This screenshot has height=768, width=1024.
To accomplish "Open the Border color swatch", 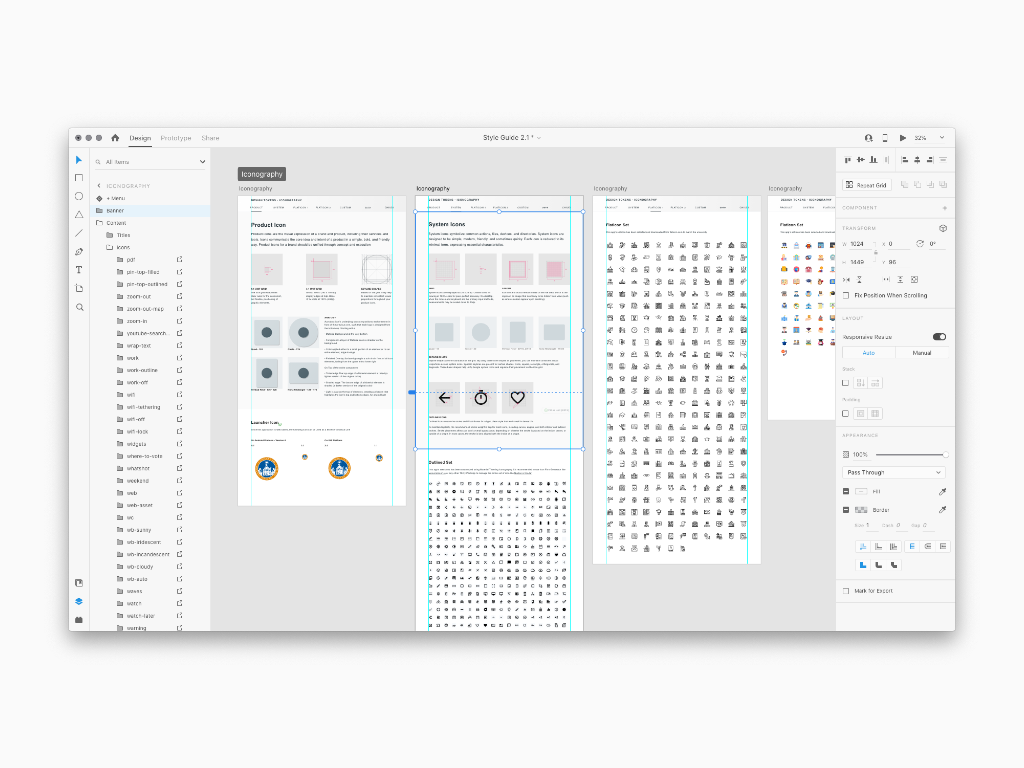I will (861, 509).
